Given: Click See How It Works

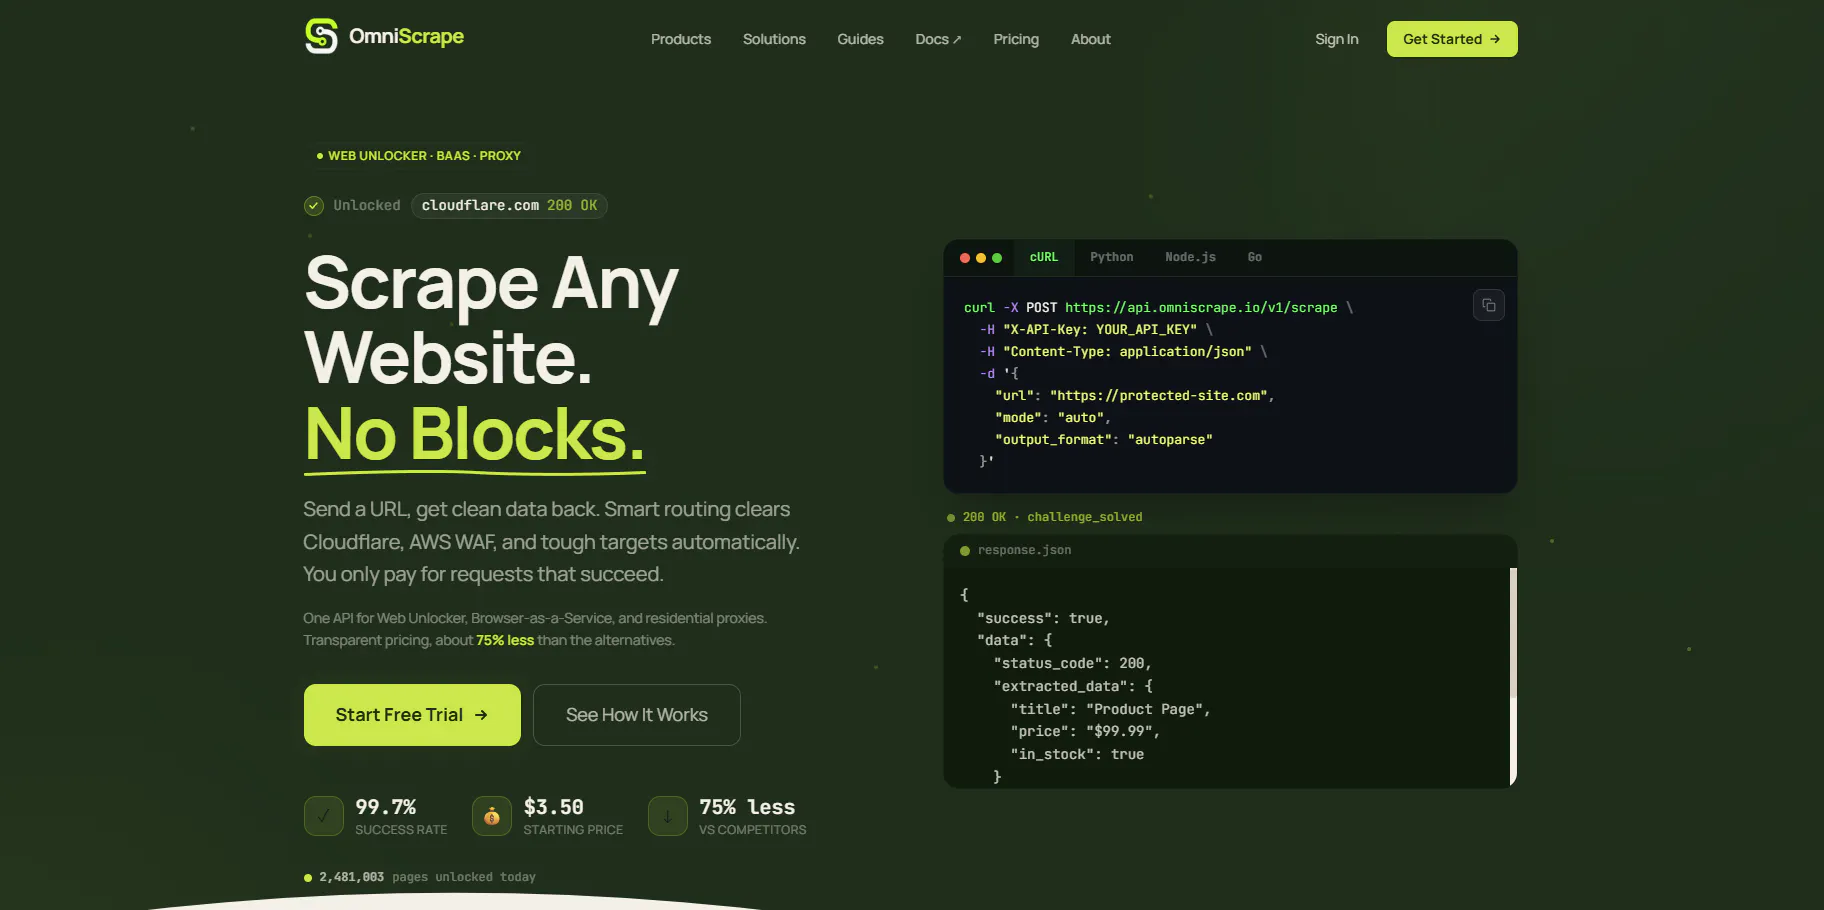Looking at the screenshot, I should [637, 715].
